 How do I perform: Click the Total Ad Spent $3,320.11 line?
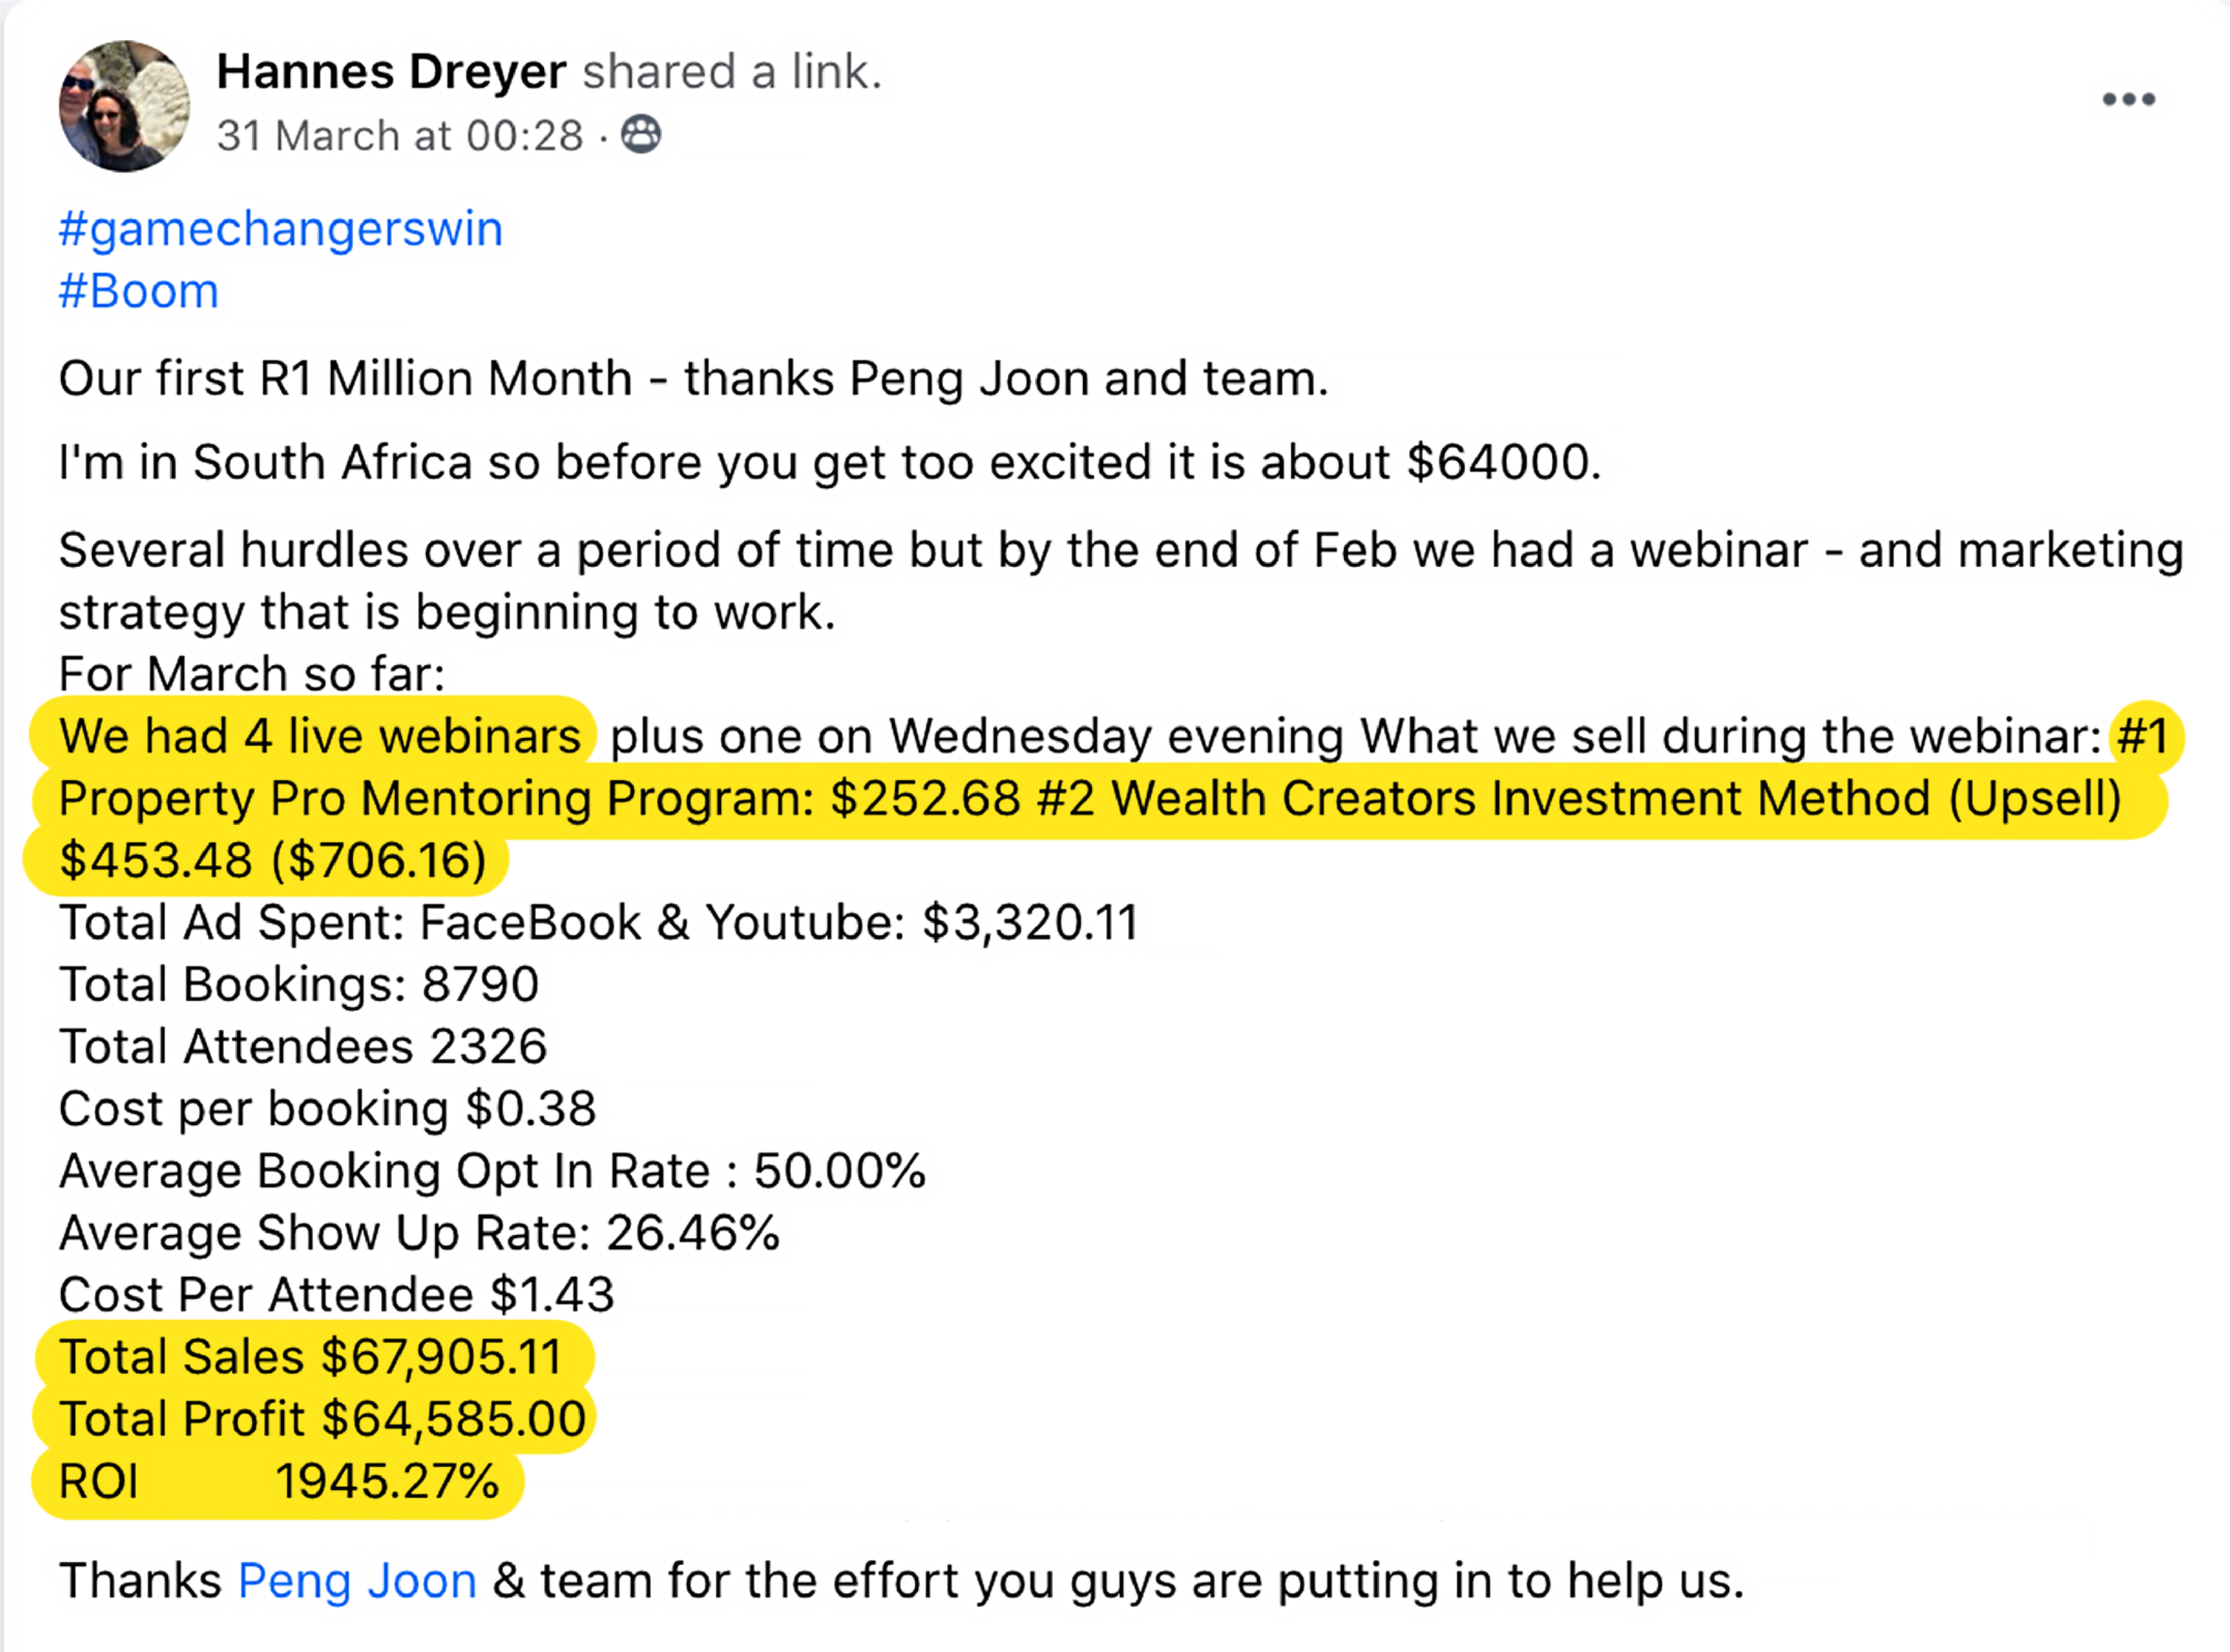point(598,922)
